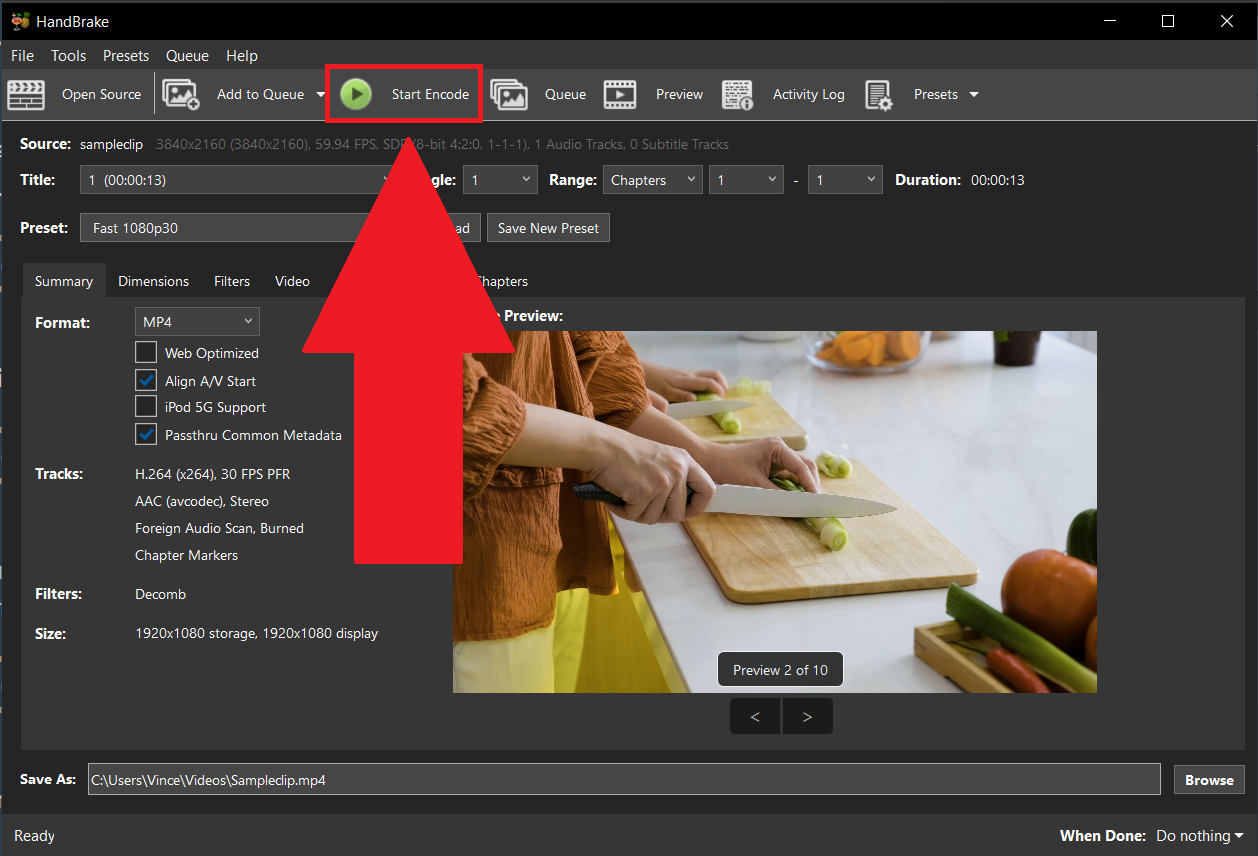This screenshot has width=1258, height=856.
Task: Switch to the Dimensions tab
Action: click(x=153, y=281)
